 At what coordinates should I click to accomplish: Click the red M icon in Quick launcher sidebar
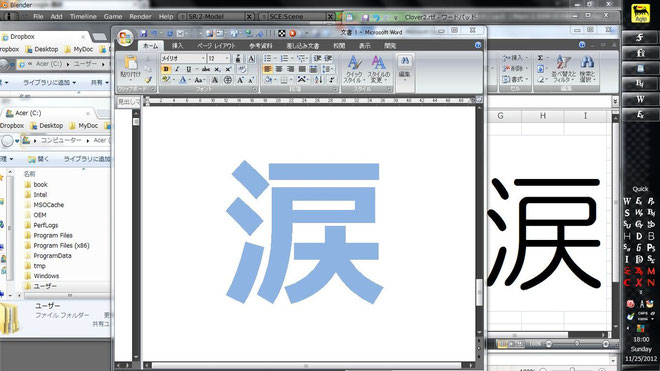tap(651, 271)
